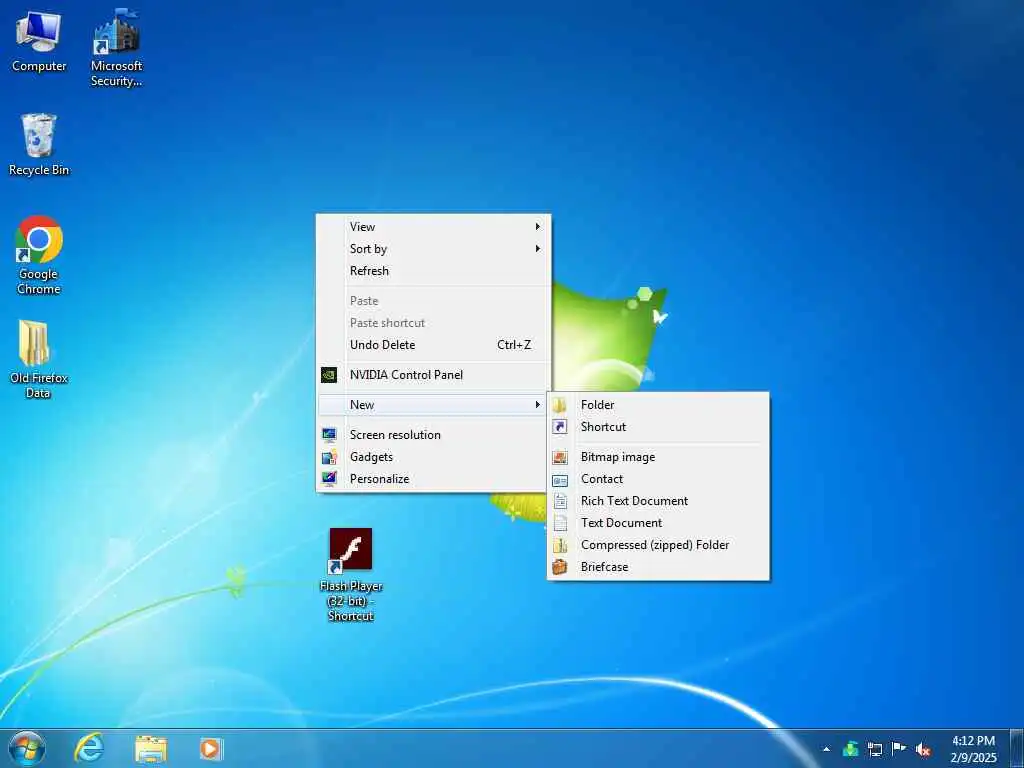This screenshot has height=768, width=1024.
Task: Click the Briefcase icon in submenu
Action: click(560, 567)
